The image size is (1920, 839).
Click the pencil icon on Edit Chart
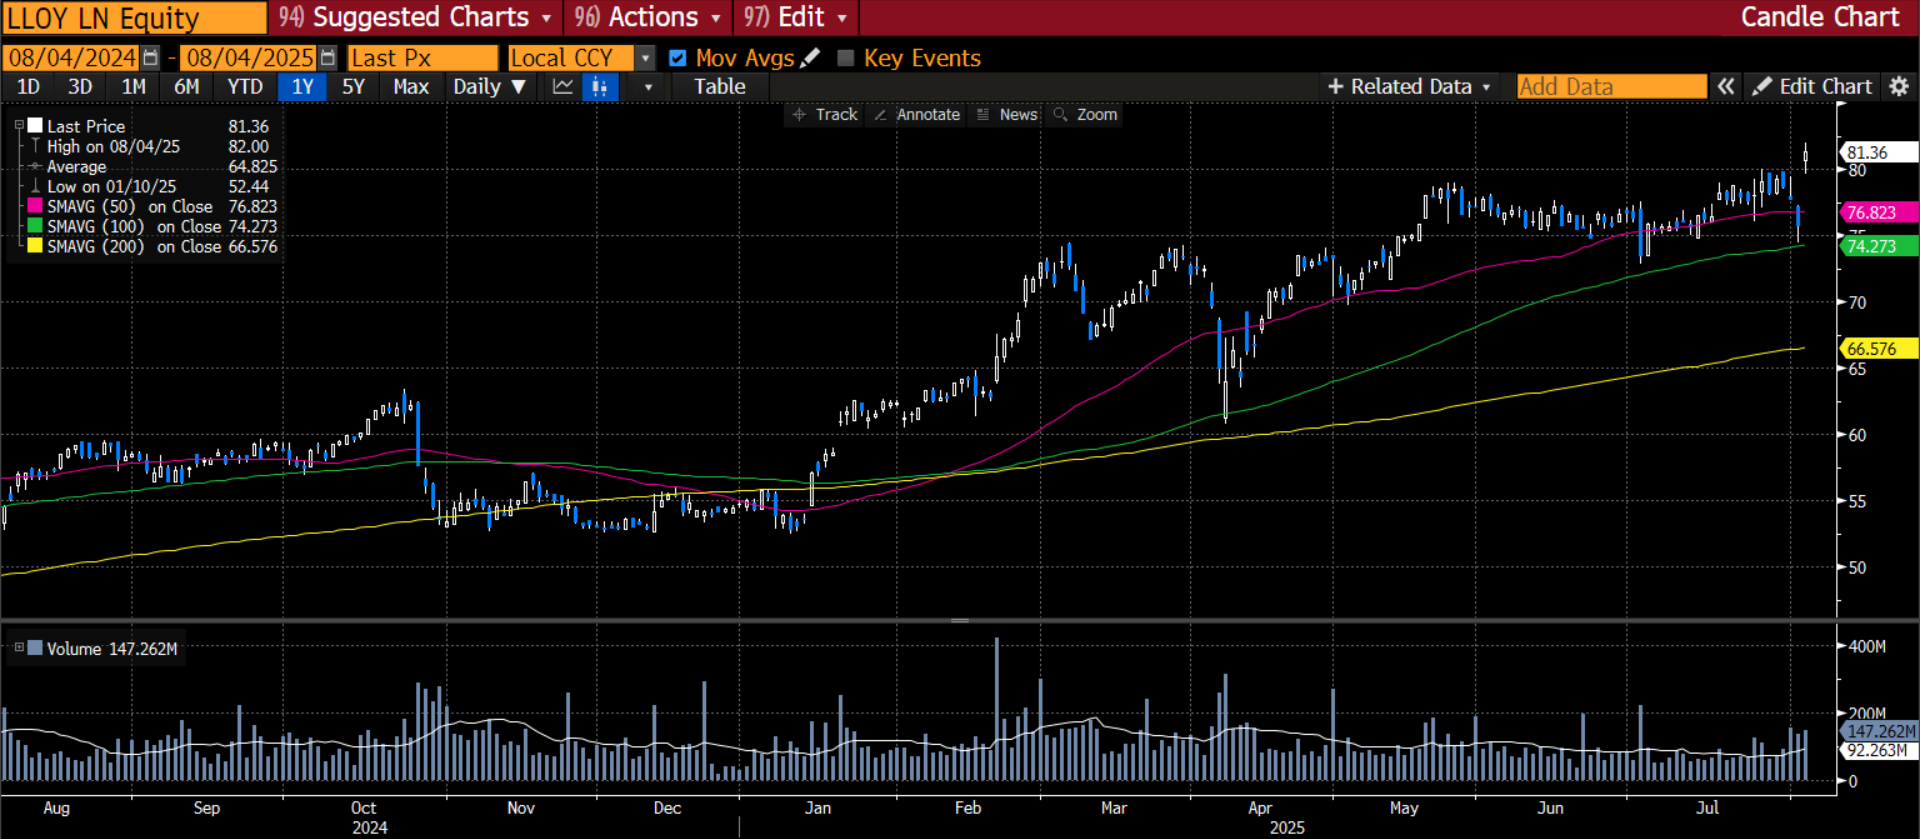tap(1762, 87)
